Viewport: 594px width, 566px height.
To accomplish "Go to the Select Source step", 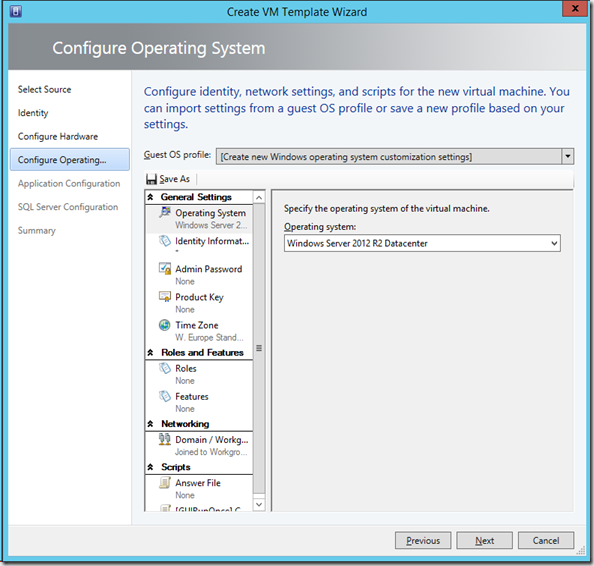I will 44,89.
